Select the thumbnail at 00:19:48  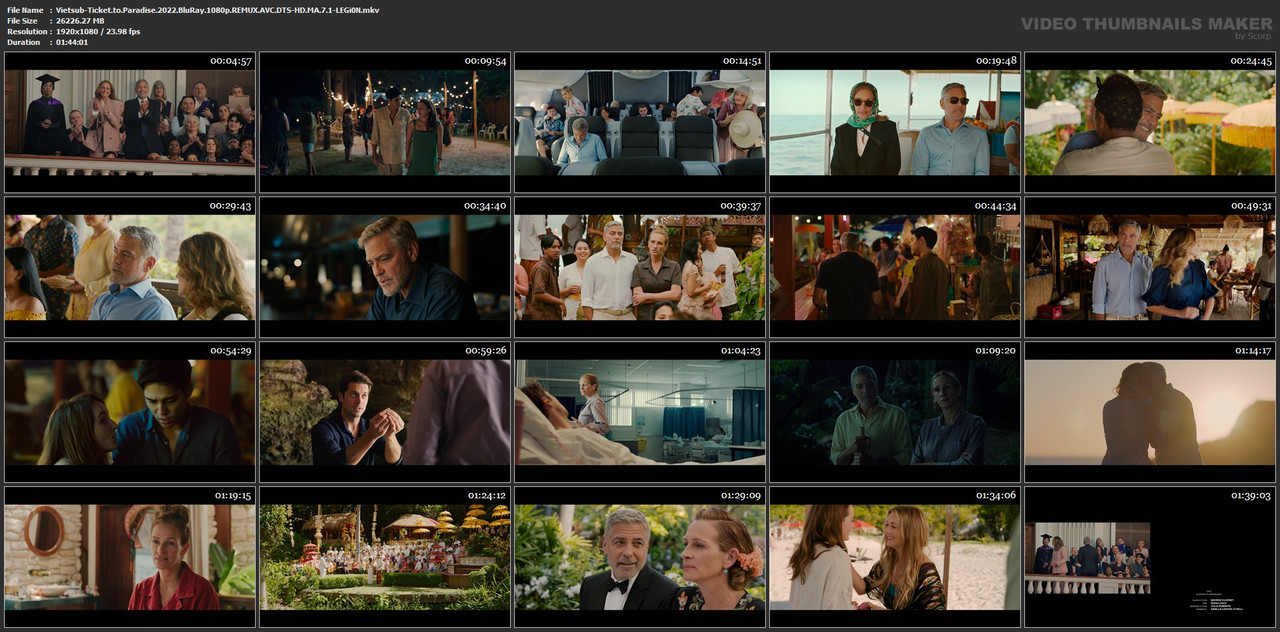tap(895, 122)
